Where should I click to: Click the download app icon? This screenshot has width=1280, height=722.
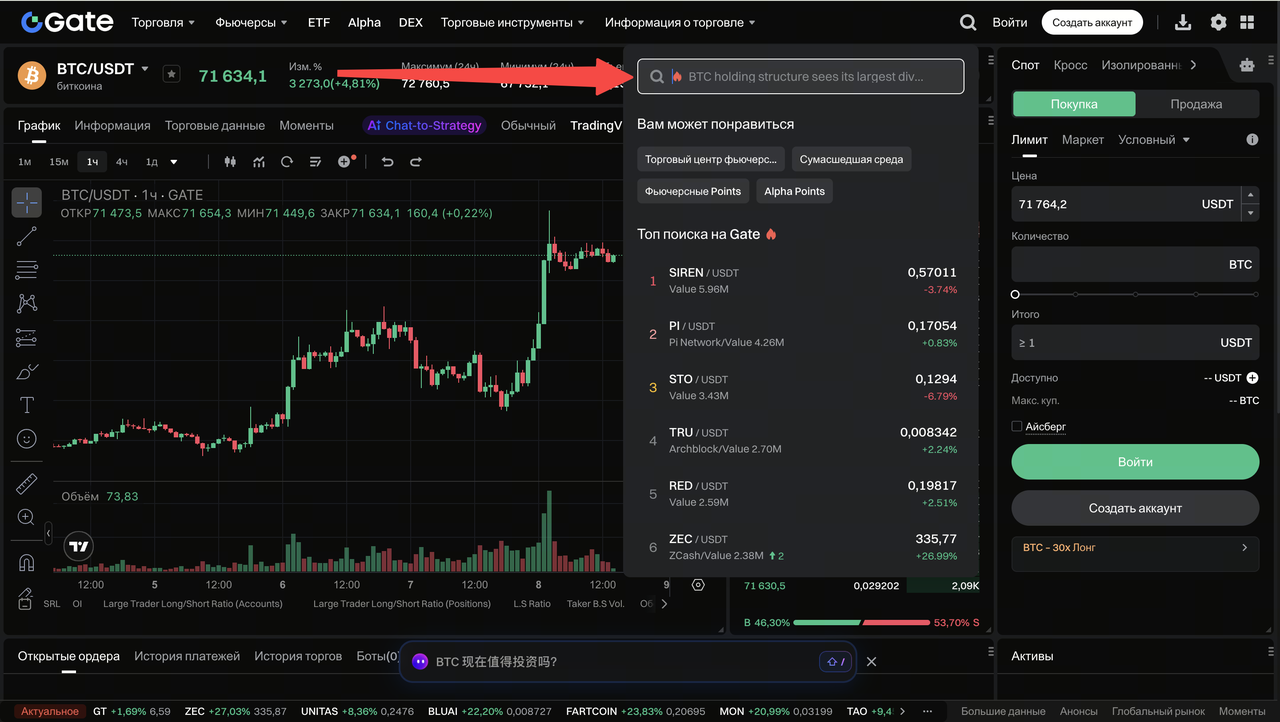(x=1183, y=22)
